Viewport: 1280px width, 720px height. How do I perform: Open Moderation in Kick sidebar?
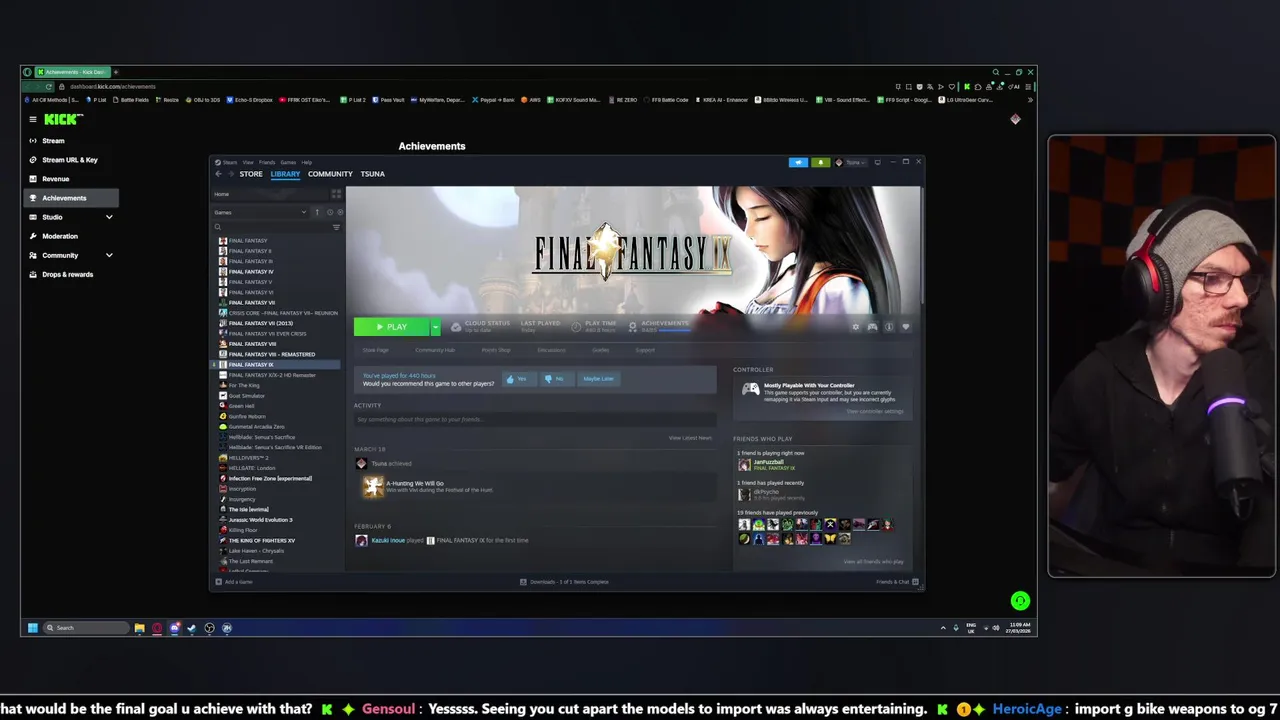(x=60, y=236)
